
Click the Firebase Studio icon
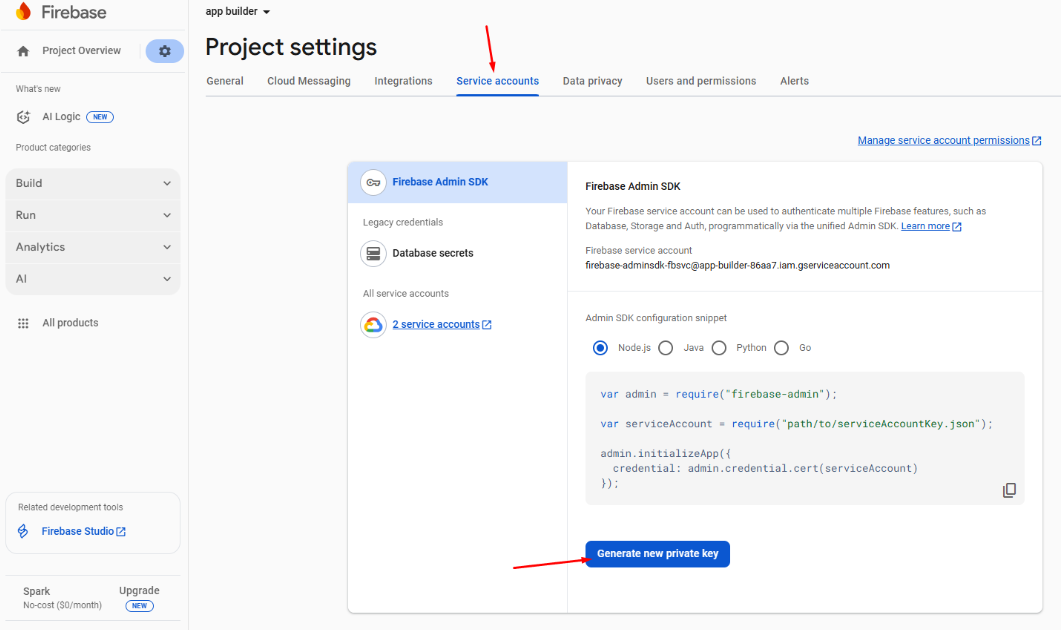pyautogui.click(x=23, y=531)
